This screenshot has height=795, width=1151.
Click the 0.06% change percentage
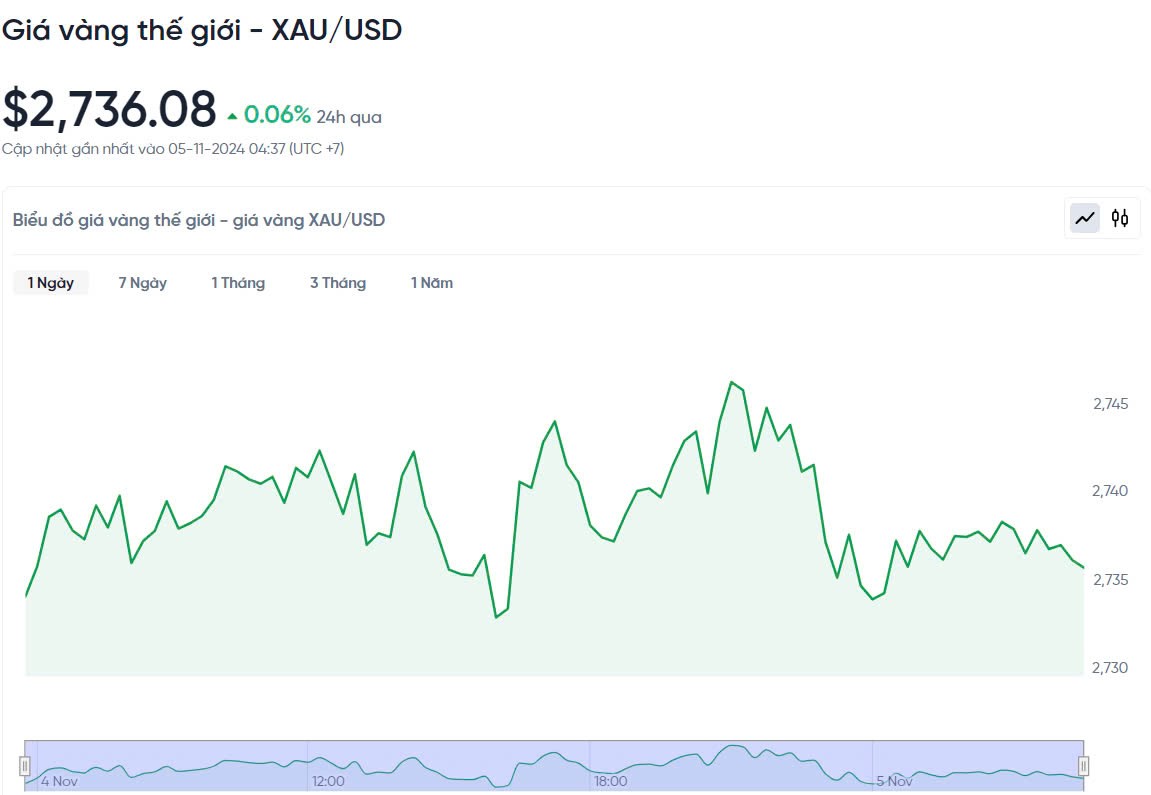pyautogui.click(x=277, y=115)
